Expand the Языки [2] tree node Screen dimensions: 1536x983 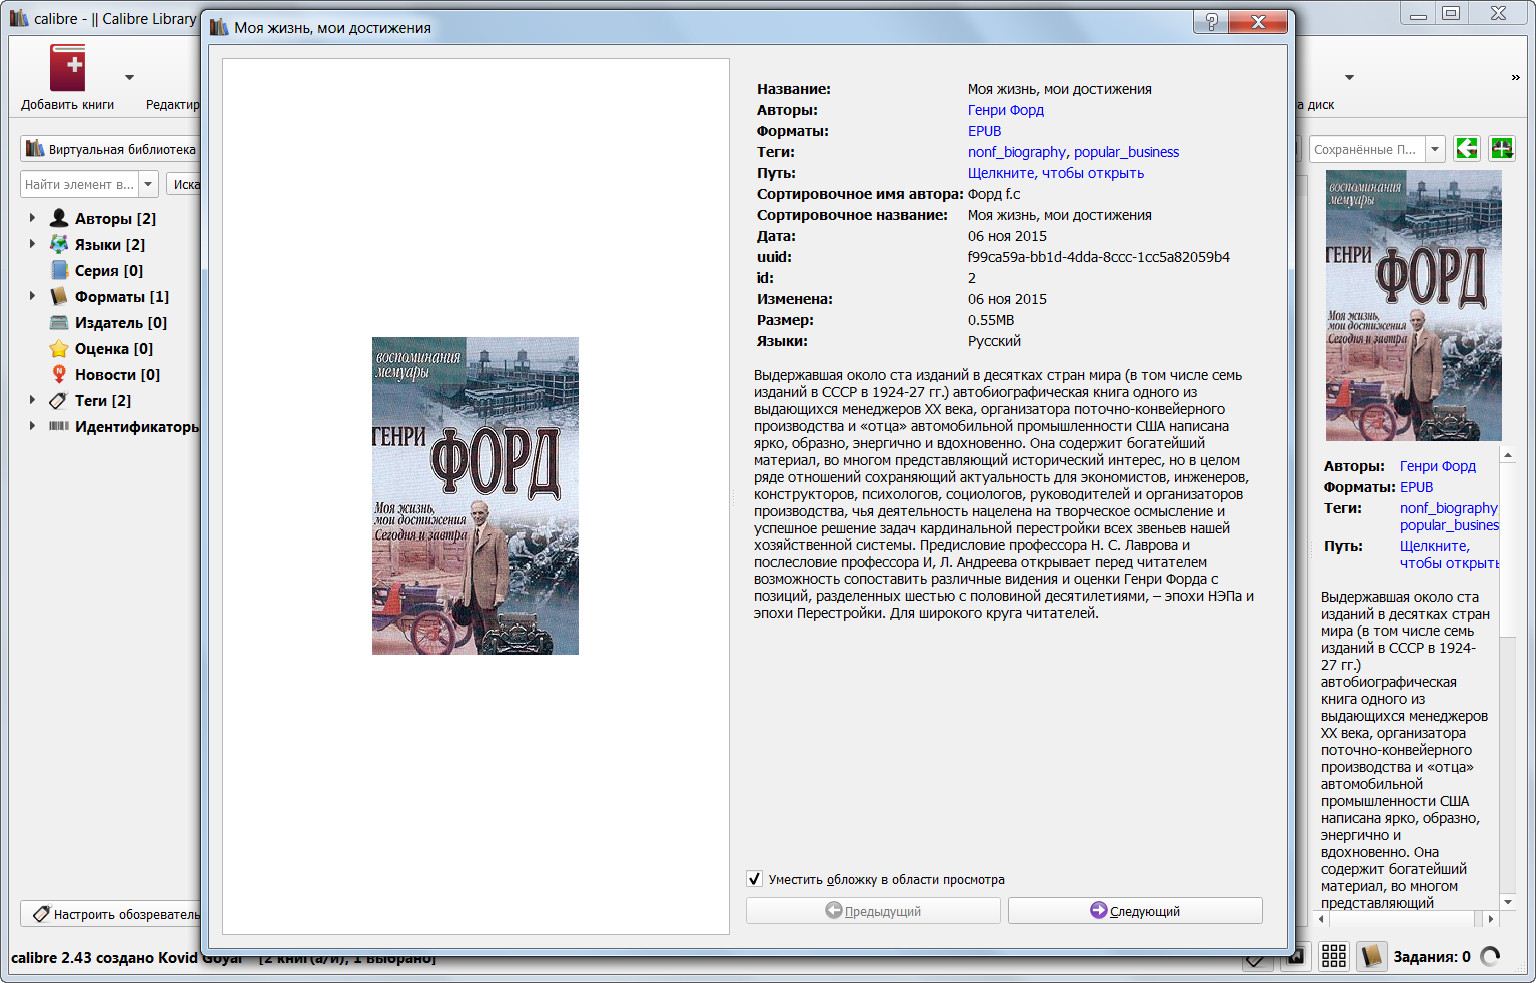32,243
